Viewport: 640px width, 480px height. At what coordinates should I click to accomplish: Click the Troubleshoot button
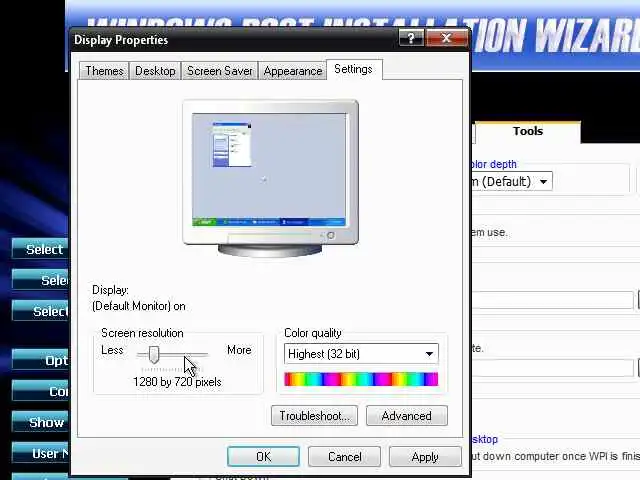(x=314, y=416)
